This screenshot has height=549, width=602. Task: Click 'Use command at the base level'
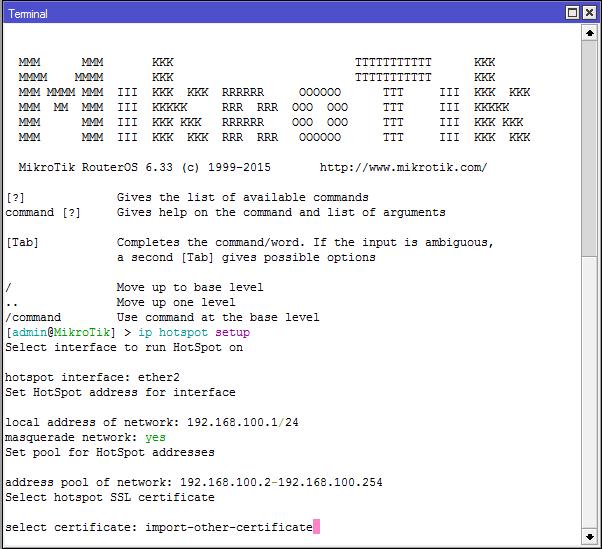pyautogui.click(x=218, y=317)
